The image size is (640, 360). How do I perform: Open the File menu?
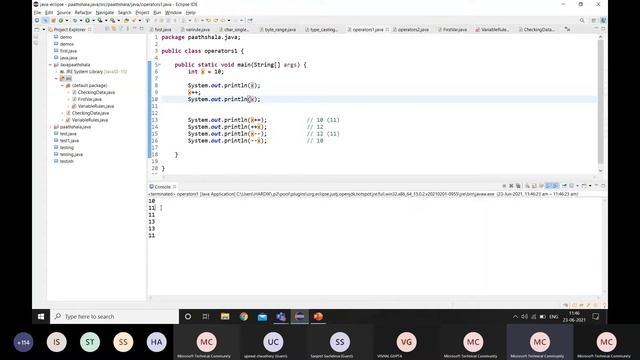(x=37, y=13)
